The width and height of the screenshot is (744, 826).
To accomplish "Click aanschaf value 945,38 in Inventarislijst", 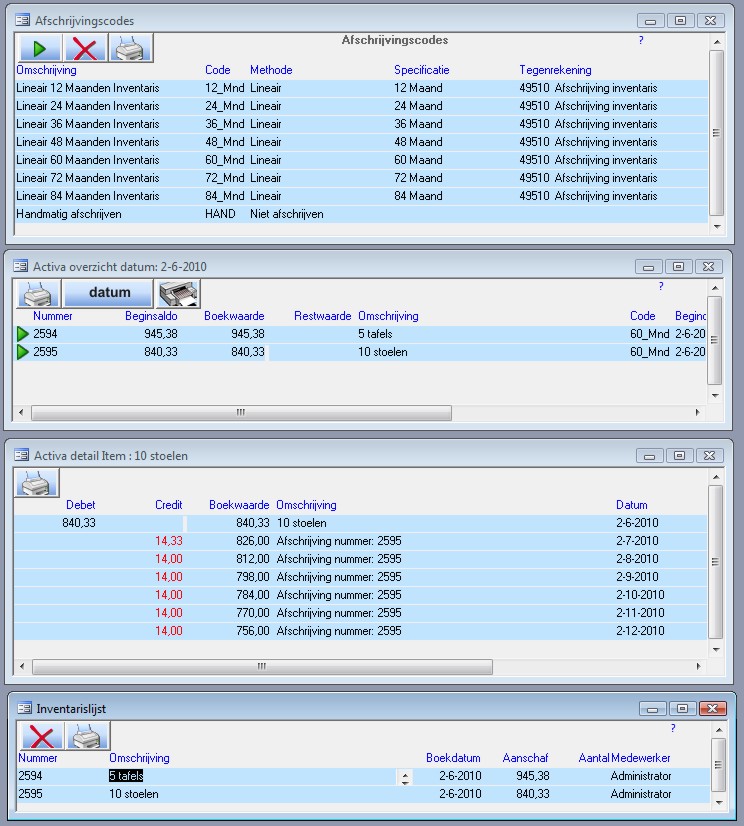I will 532,776.
